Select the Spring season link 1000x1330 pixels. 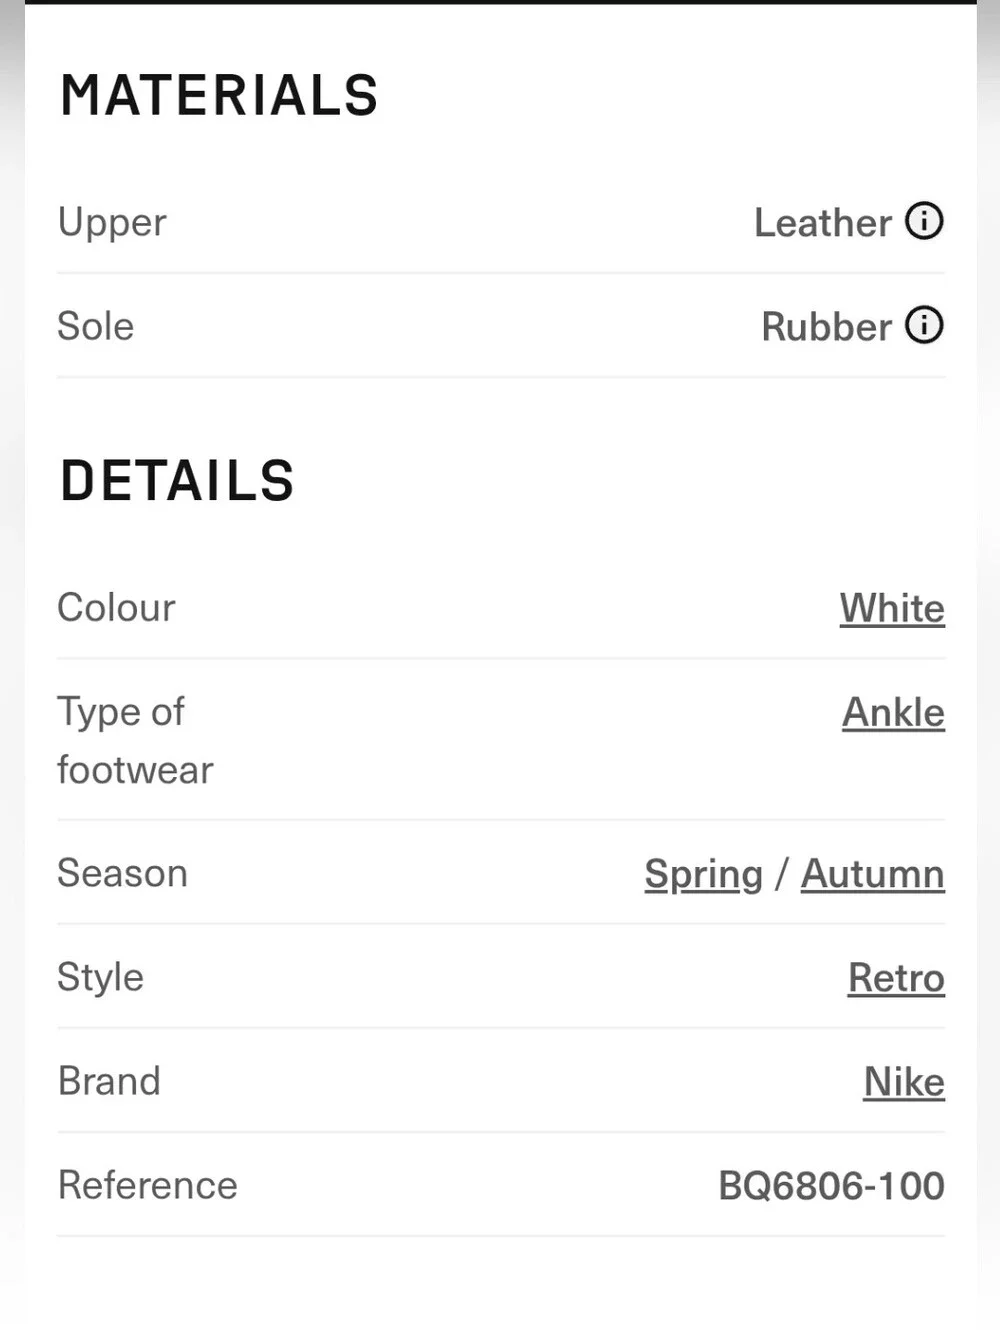[704, 874]
